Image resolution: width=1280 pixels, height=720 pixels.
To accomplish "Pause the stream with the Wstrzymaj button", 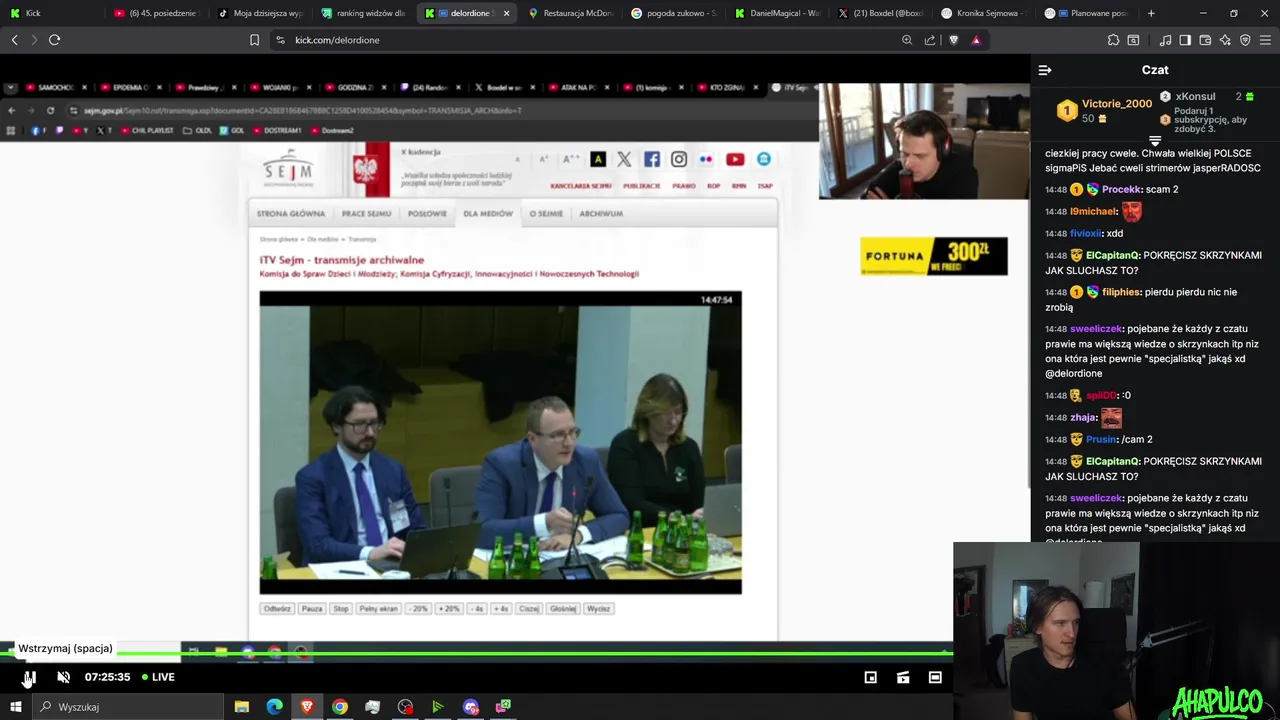I will coord(29,677).
